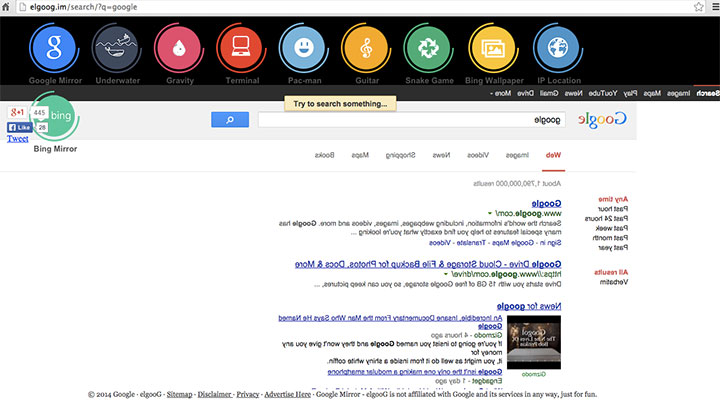This screenshot has width=720, height=401.
Task: Click the mirrored Google logo
Action: [x=602, y=119]
